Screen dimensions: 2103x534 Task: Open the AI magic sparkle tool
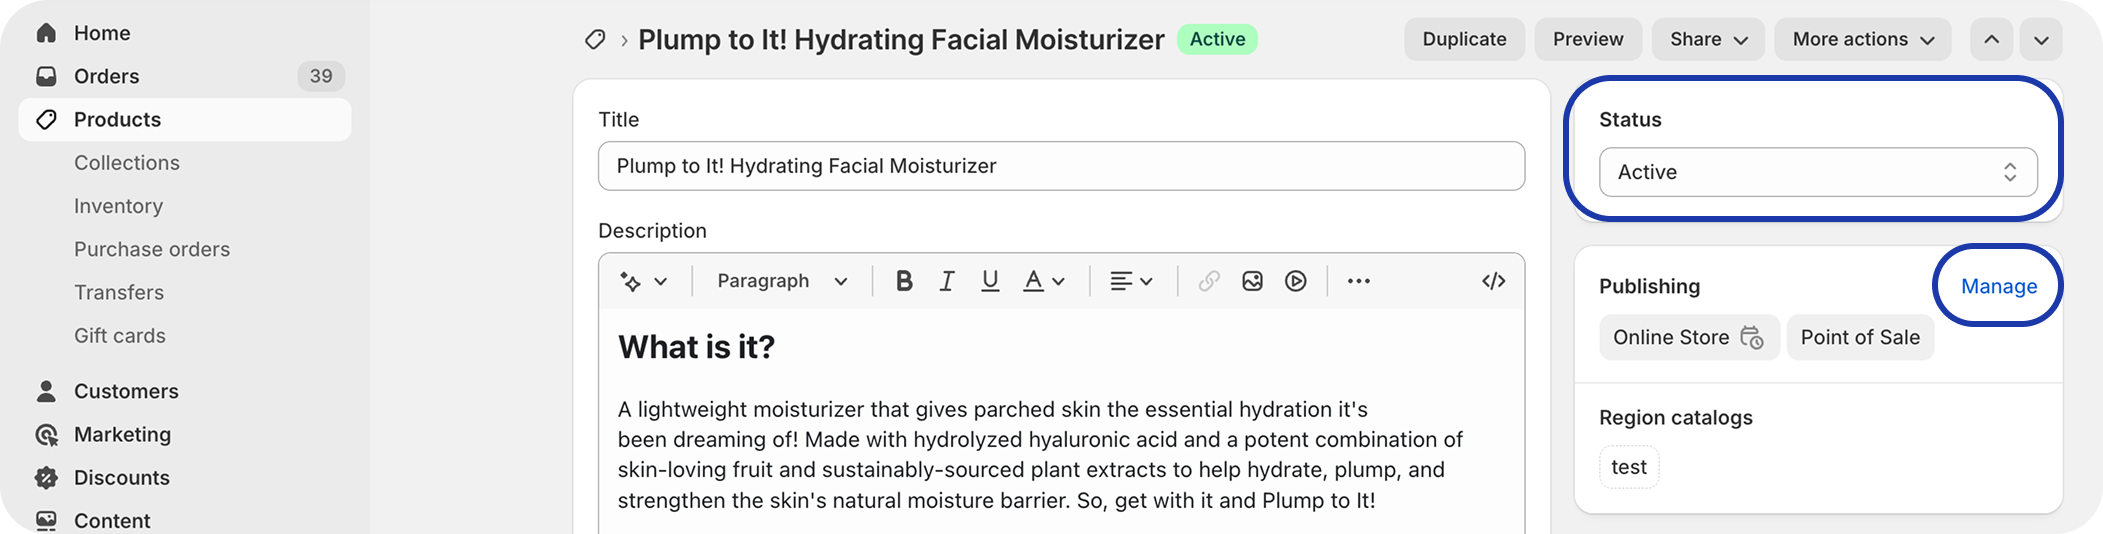[631, 282]
